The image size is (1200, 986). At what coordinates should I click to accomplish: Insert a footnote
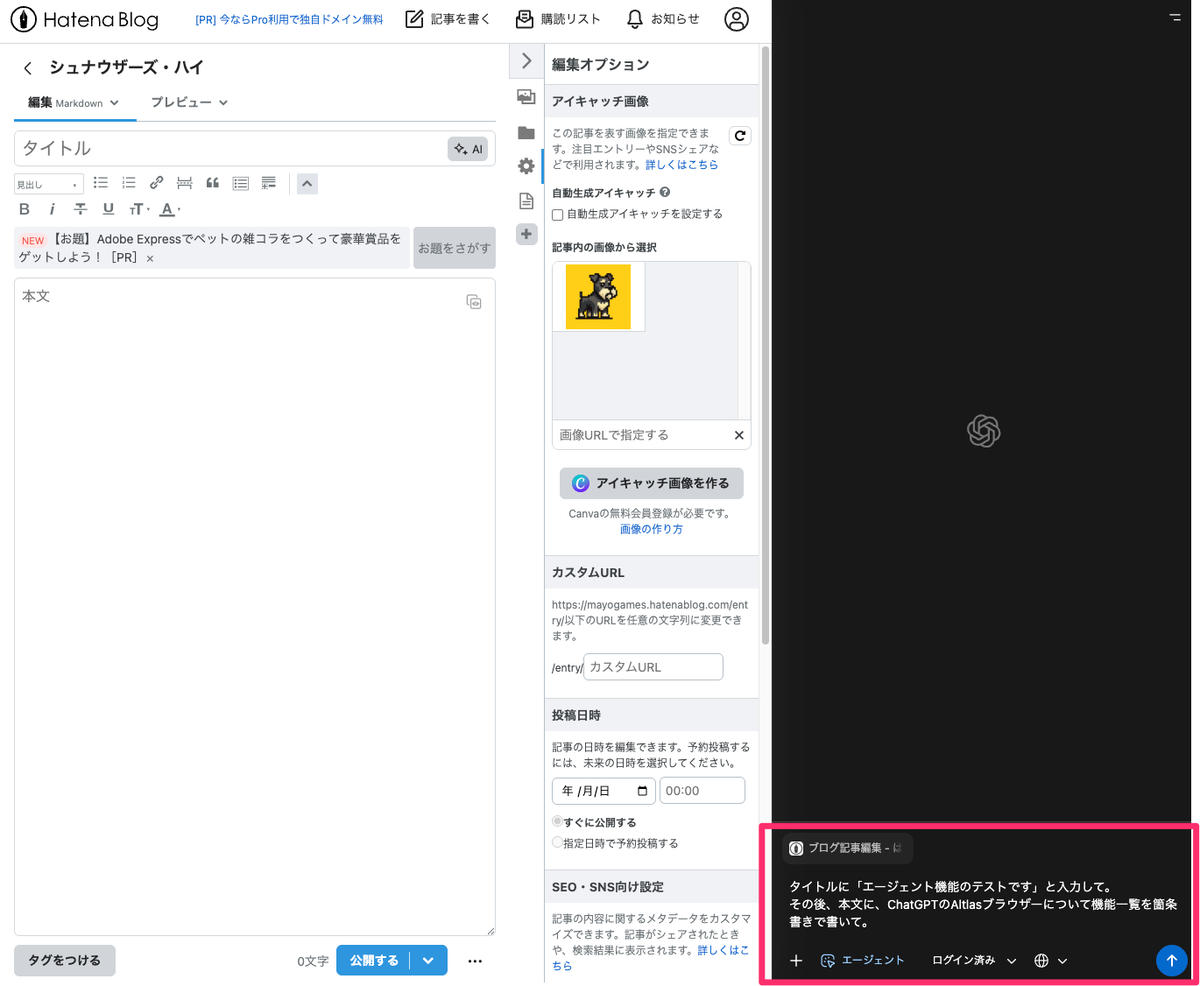[x=268, y=183]
